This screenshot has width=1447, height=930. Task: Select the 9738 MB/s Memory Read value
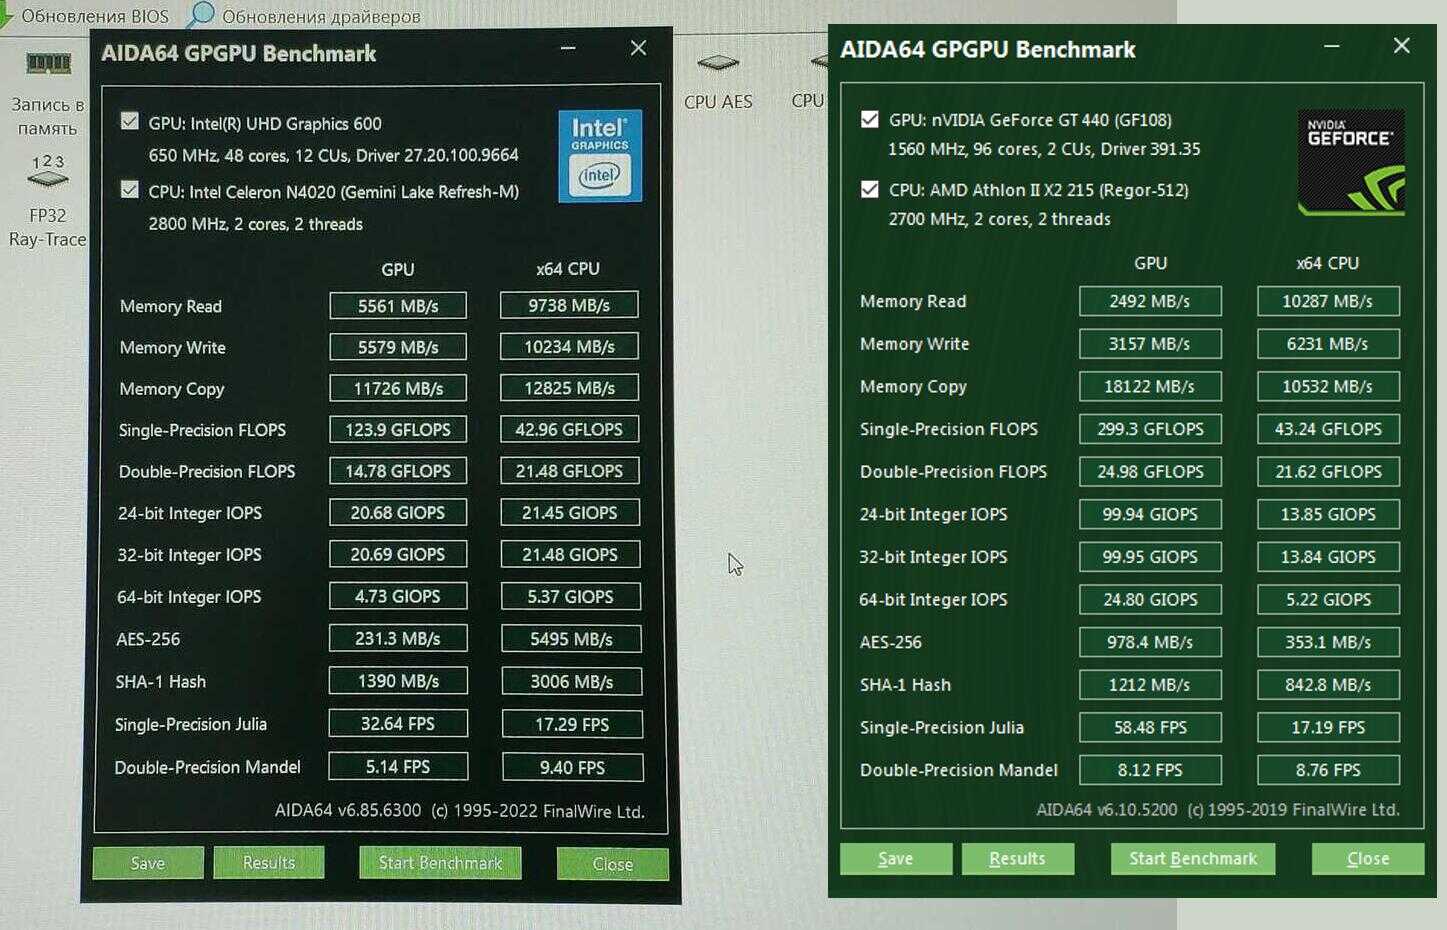569,305
